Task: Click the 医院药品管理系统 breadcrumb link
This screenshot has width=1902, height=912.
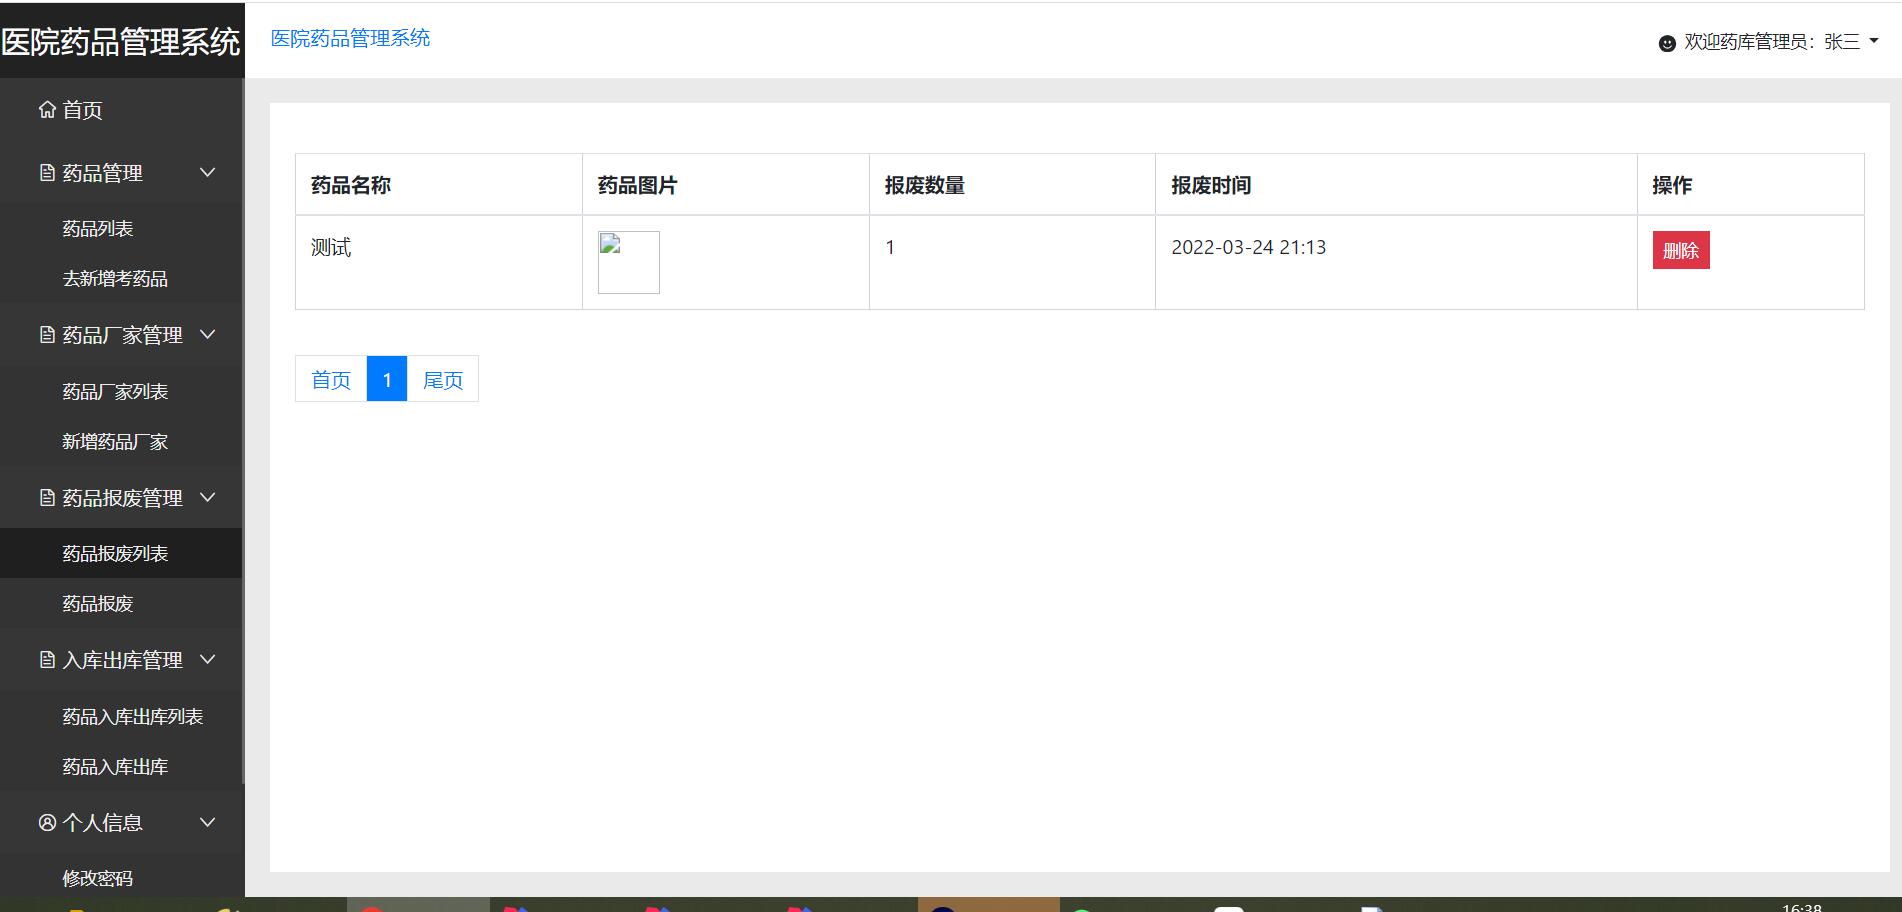Action: (x=350, y=38)
